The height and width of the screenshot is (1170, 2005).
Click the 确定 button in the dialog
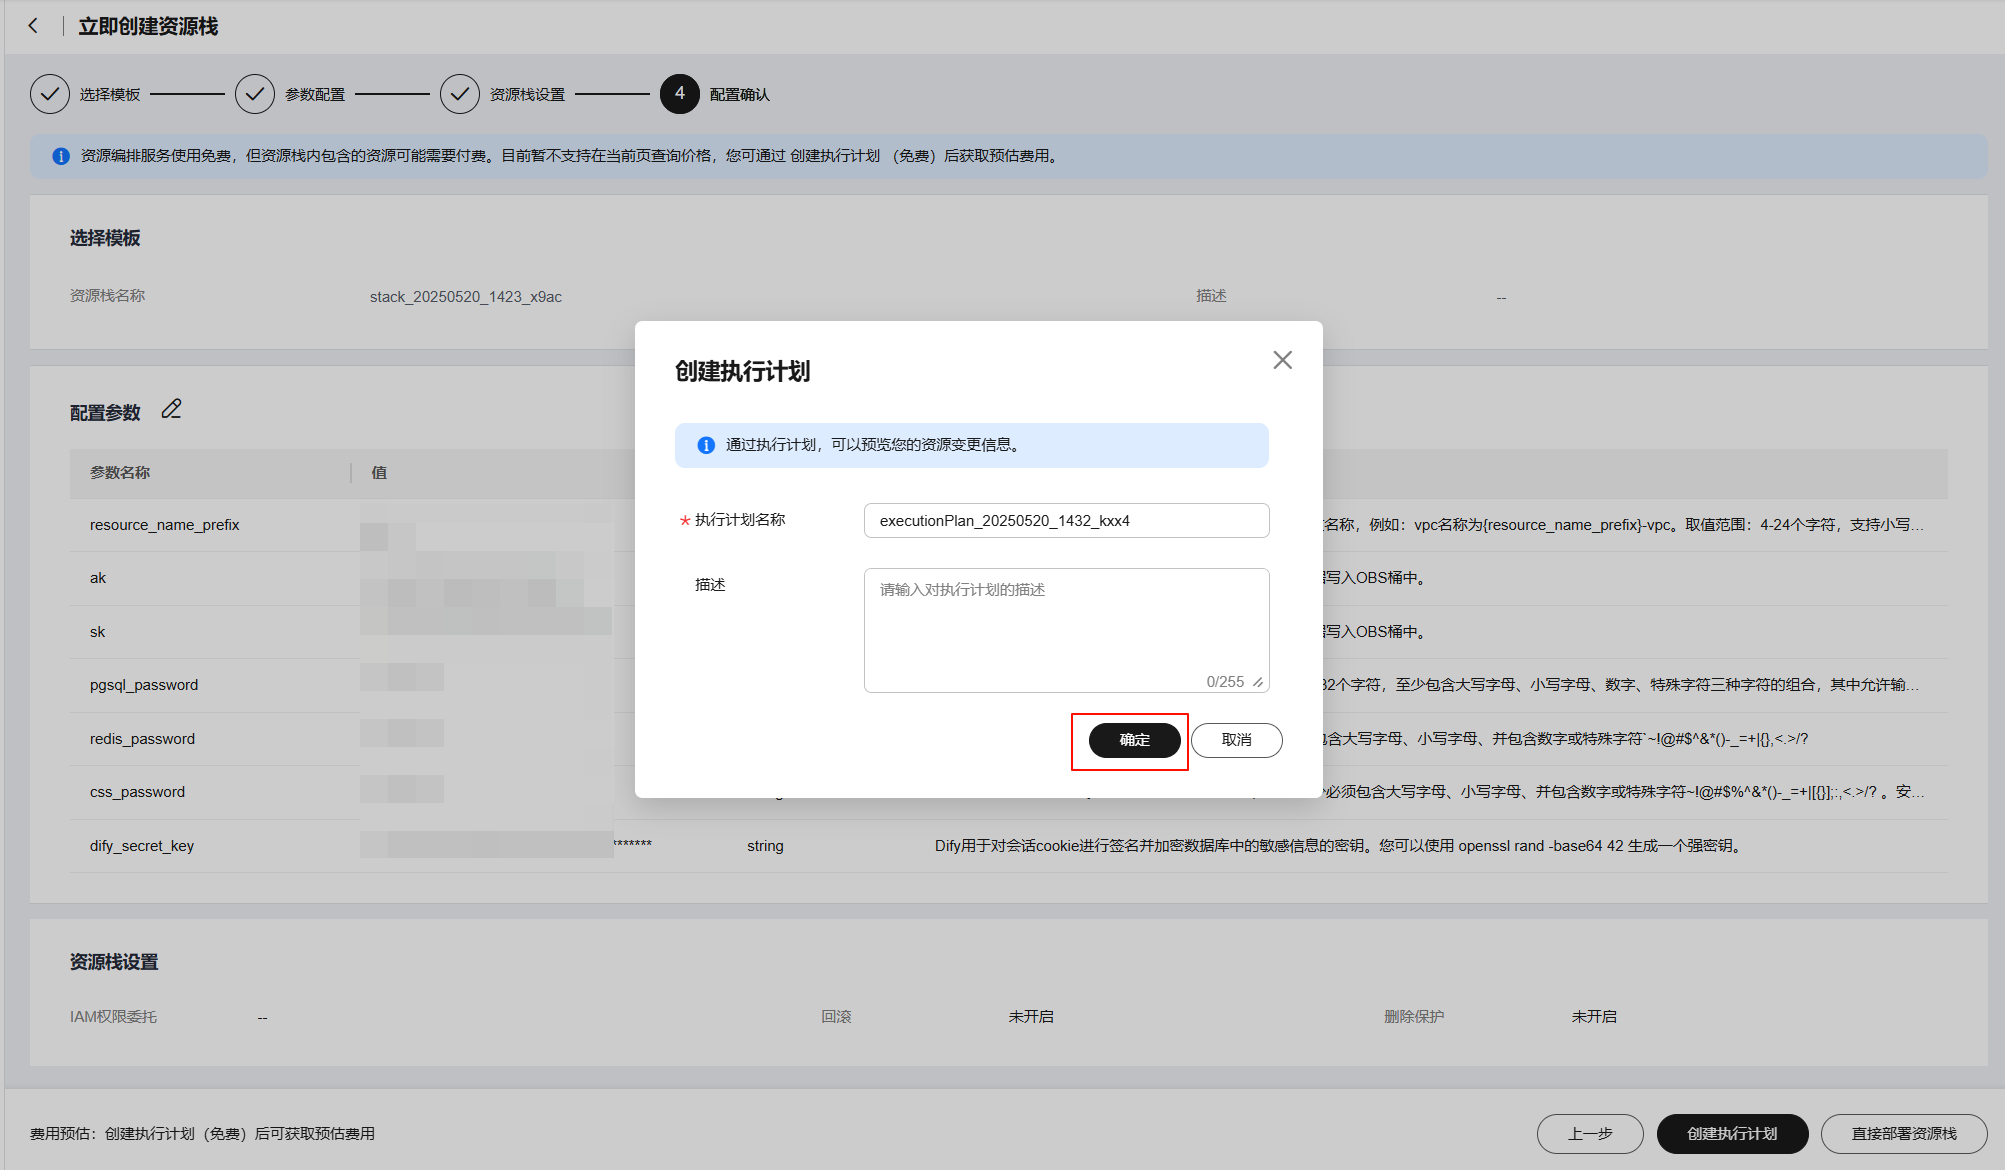pos(1134,740)
